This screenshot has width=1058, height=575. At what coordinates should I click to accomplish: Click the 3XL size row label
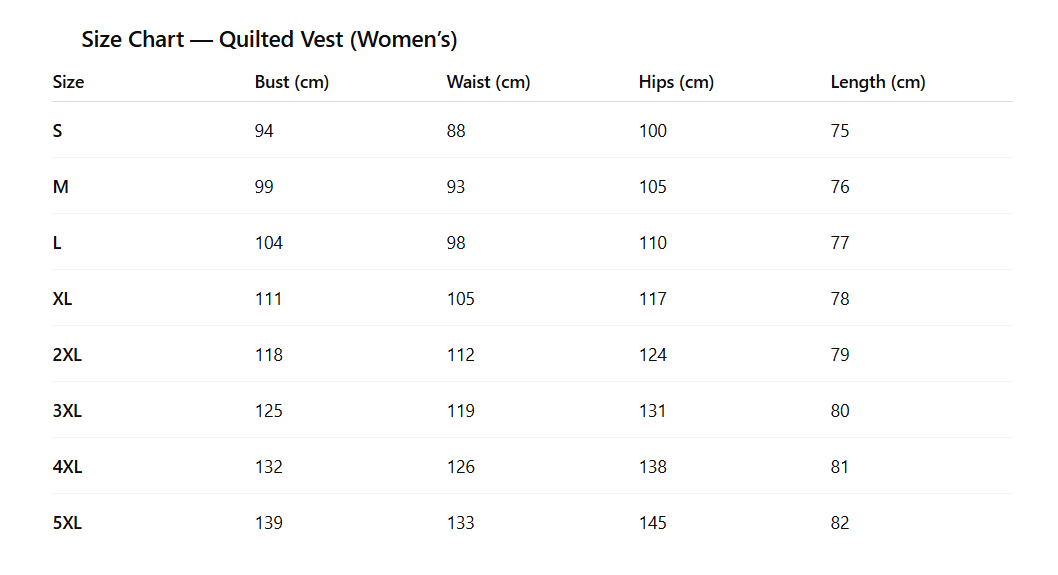coord(67,411)
